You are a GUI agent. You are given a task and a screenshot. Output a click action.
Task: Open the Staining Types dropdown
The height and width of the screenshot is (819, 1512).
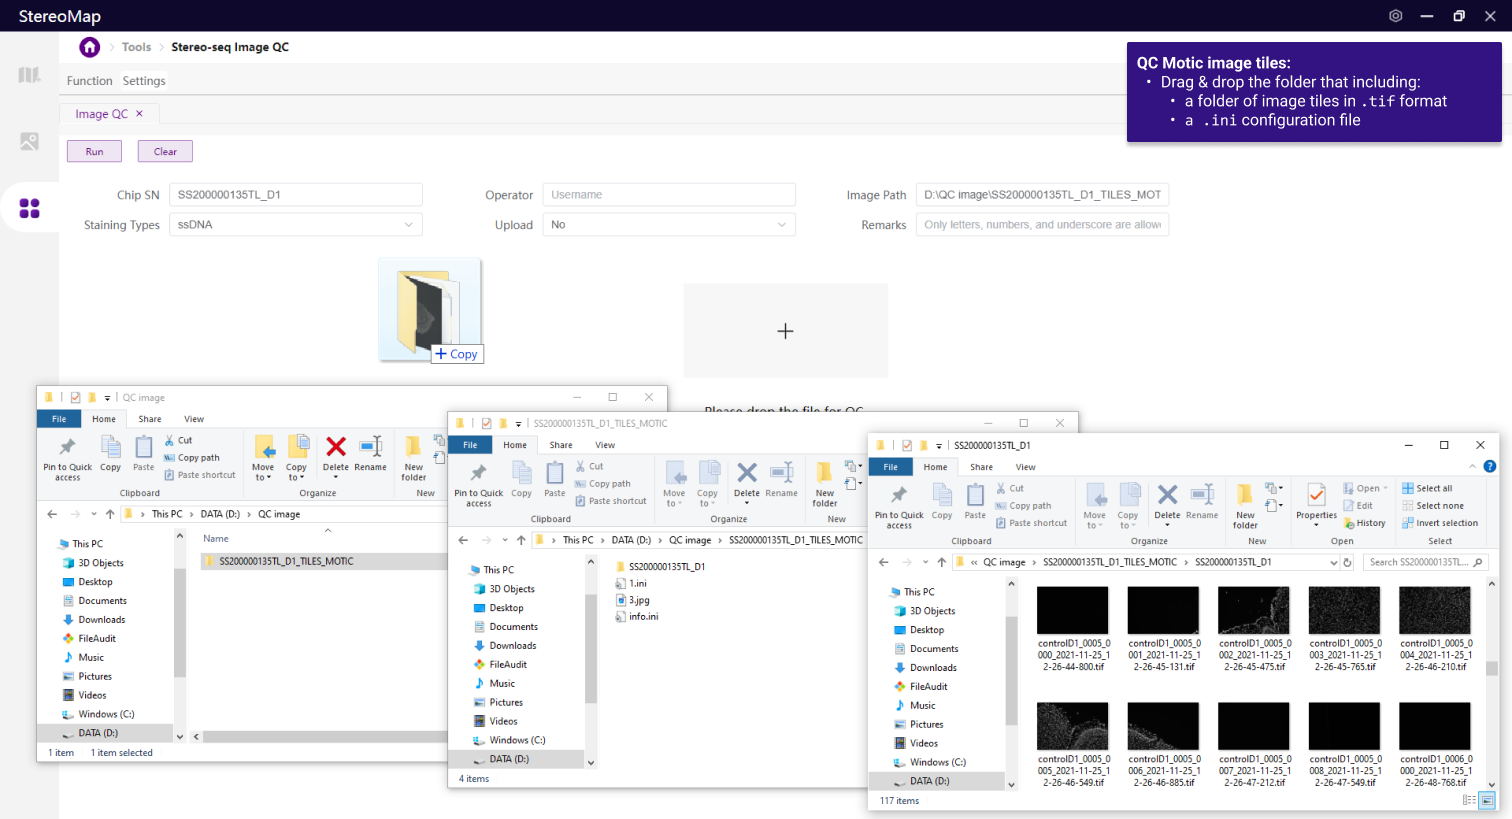[x=295, y=225]
